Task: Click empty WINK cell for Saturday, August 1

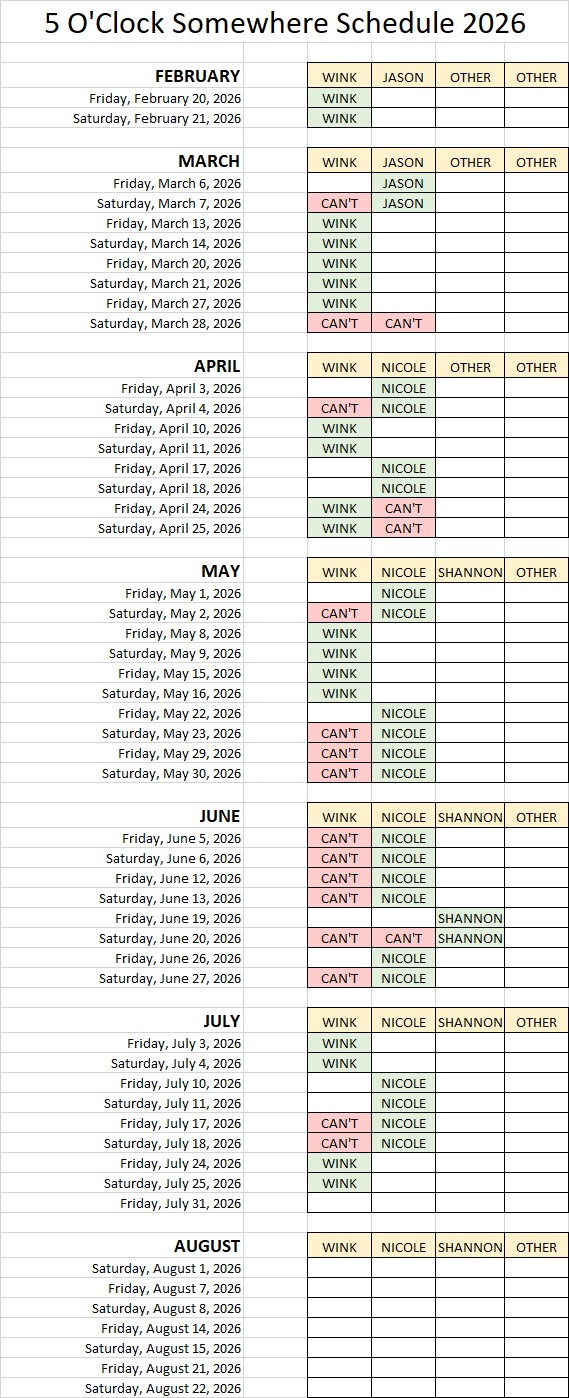Action: point(339,1268)
